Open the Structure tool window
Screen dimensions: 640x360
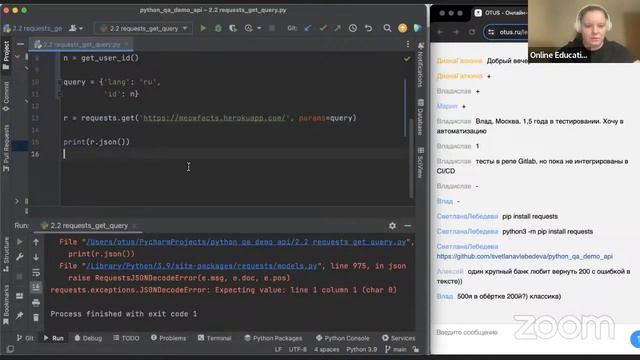pyautogui.click(x=6, y=254)
